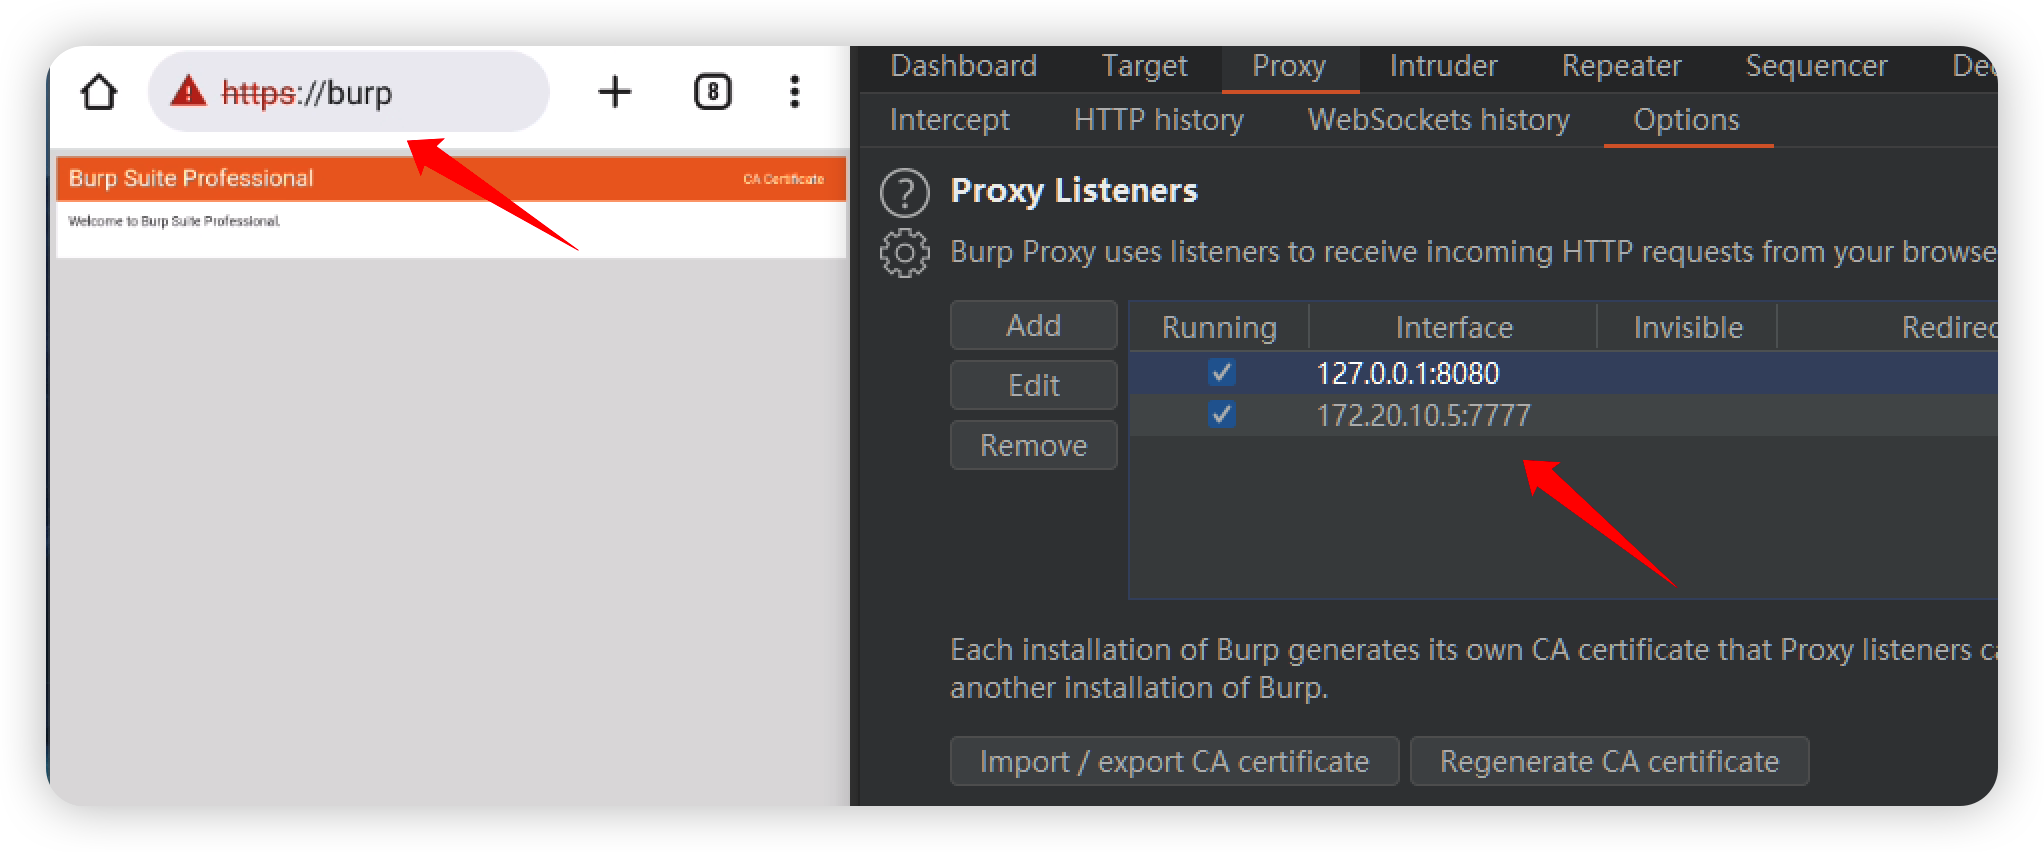
Task: Click the Edit listener button
Action: coord(1033,385)
